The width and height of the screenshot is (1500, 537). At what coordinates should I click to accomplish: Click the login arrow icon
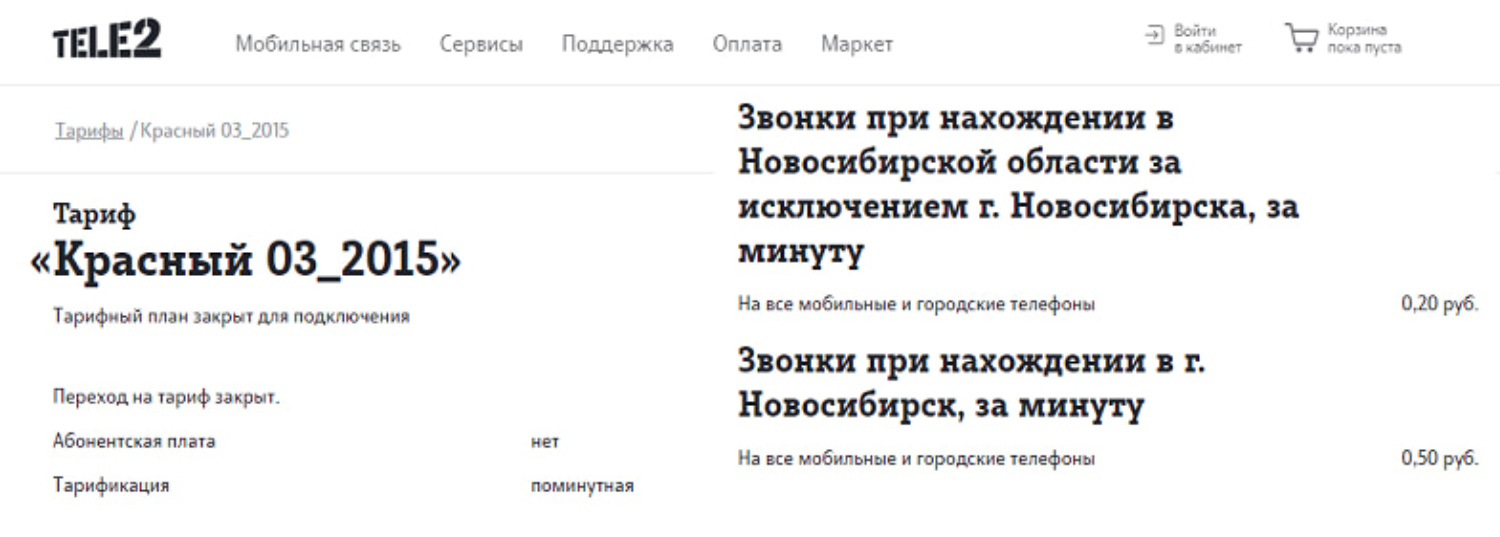(x=1155, y=35)
